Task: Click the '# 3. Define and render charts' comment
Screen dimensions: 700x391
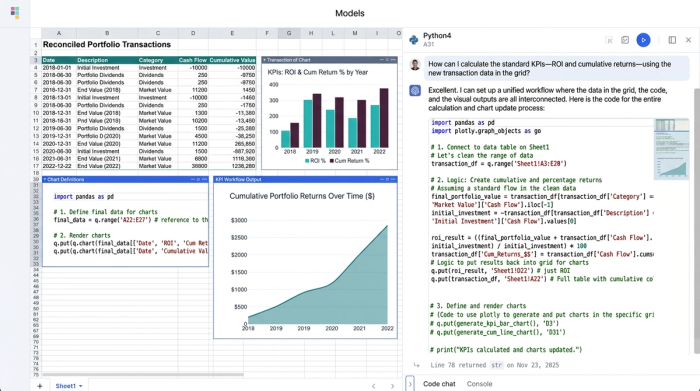Action: pos(478,306)
